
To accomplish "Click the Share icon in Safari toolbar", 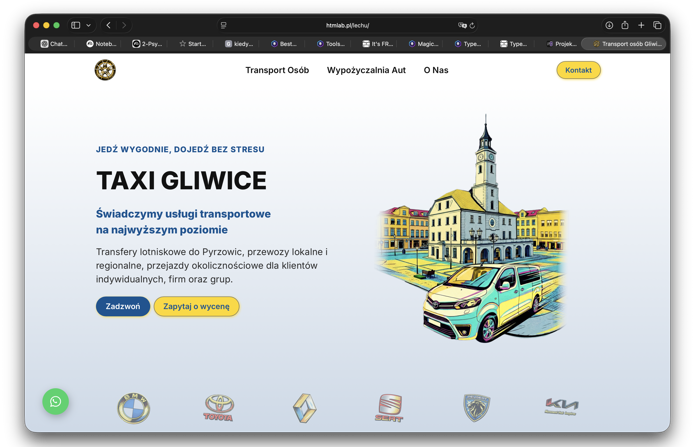I will 625,25.
